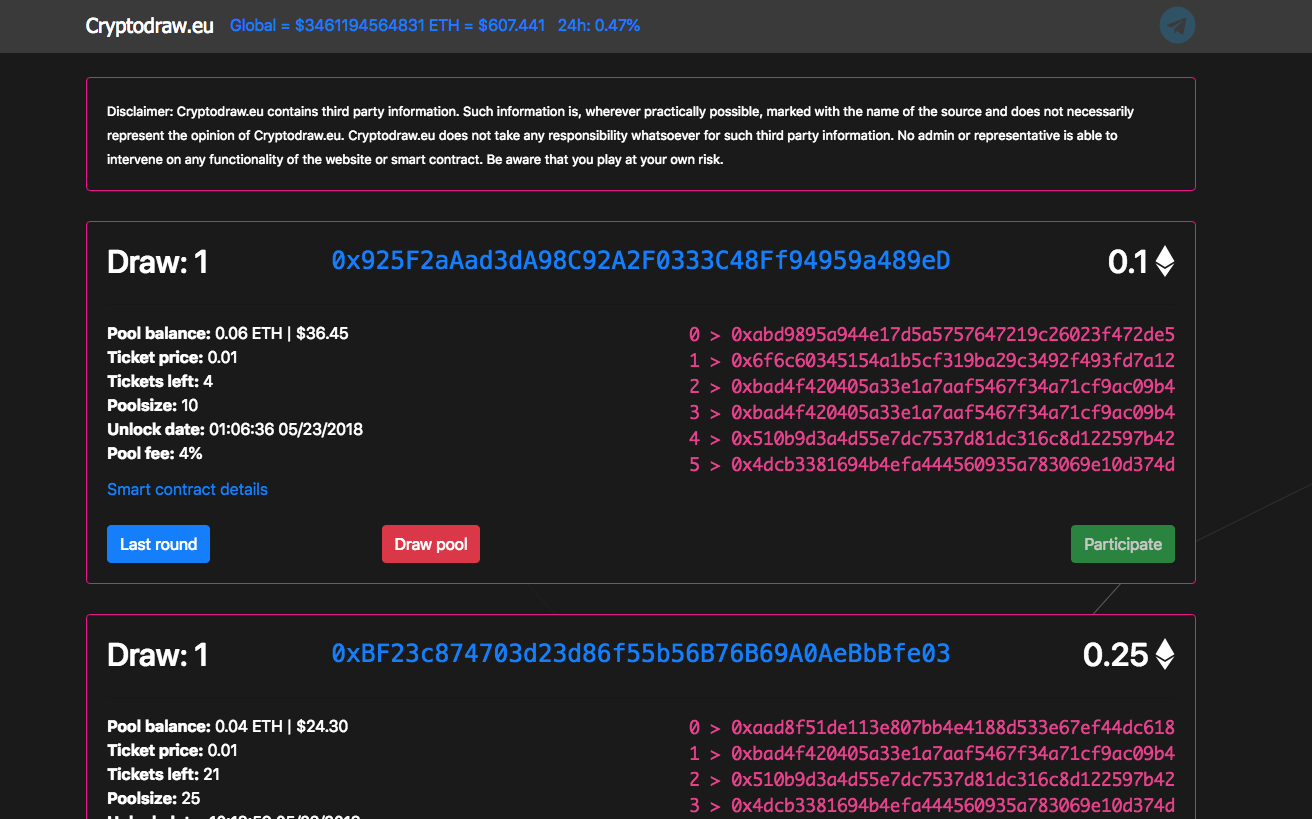Select the Tickets left: 4 line
Image resolution: width=1312 pixels, height=819 pixels.
pyautogui.click(x=160, y=381)
